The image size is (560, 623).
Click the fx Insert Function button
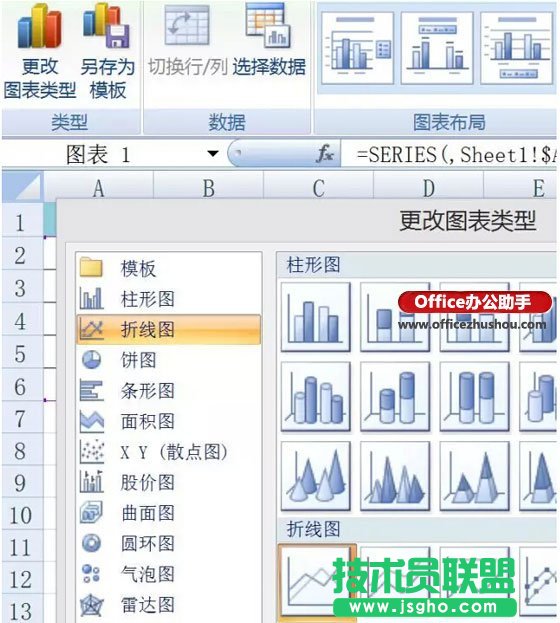pyautogui.click(x=325, y=153)
